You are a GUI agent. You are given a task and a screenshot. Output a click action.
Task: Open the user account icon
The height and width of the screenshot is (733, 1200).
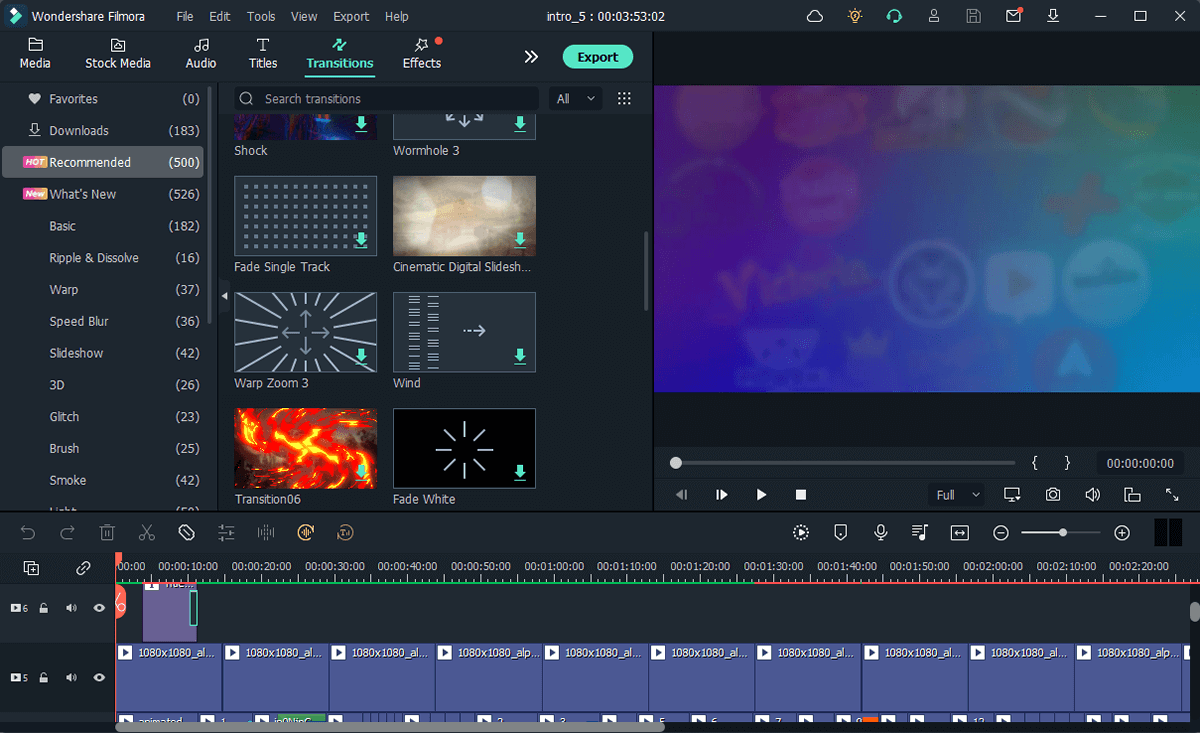pos(934,16)
